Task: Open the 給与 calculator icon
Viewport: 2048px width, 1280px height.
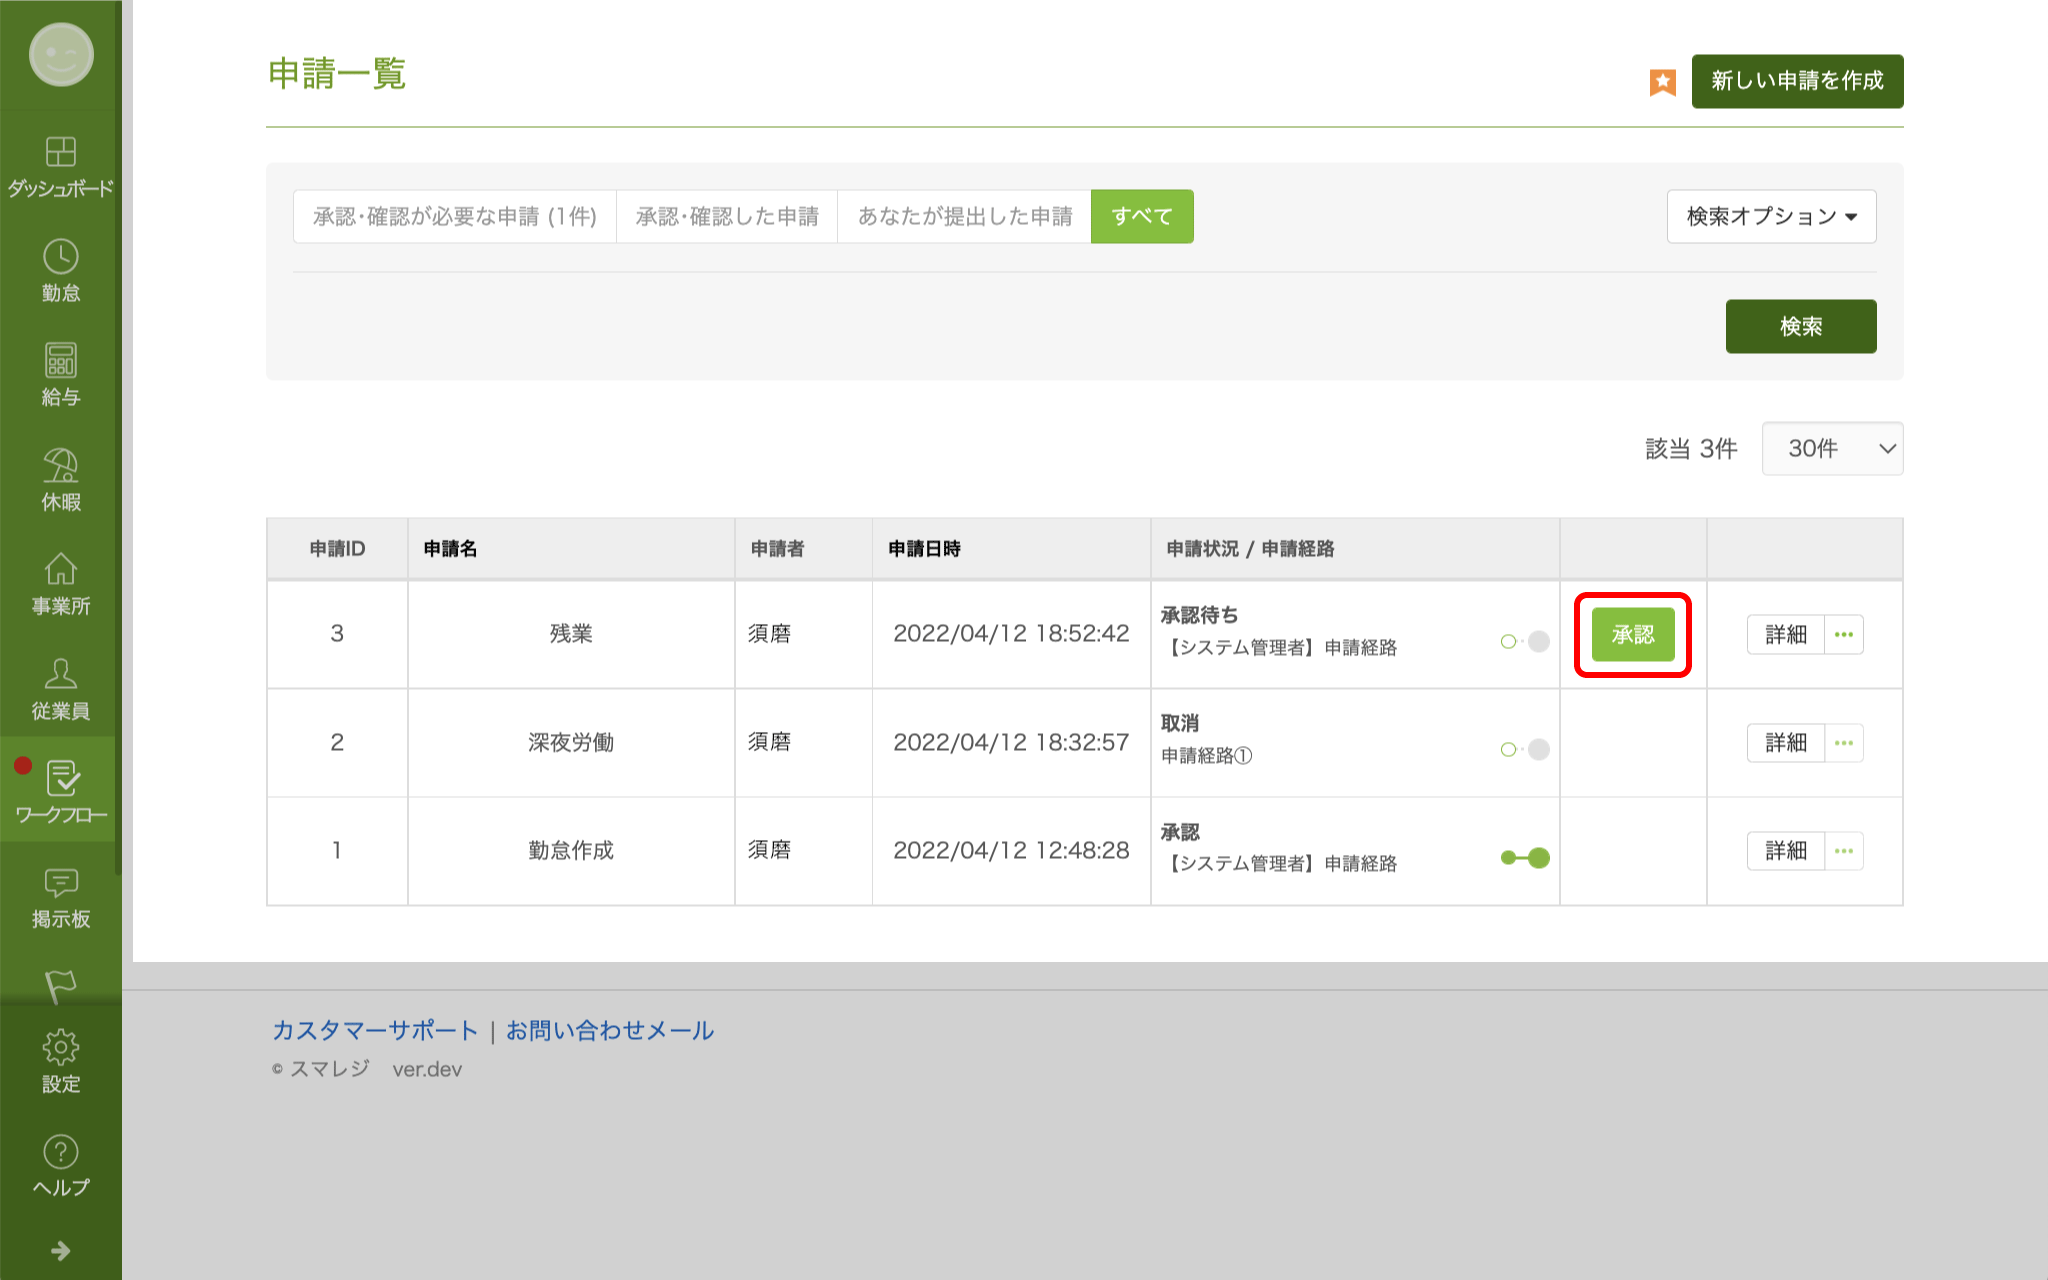Action: point(60,362)
